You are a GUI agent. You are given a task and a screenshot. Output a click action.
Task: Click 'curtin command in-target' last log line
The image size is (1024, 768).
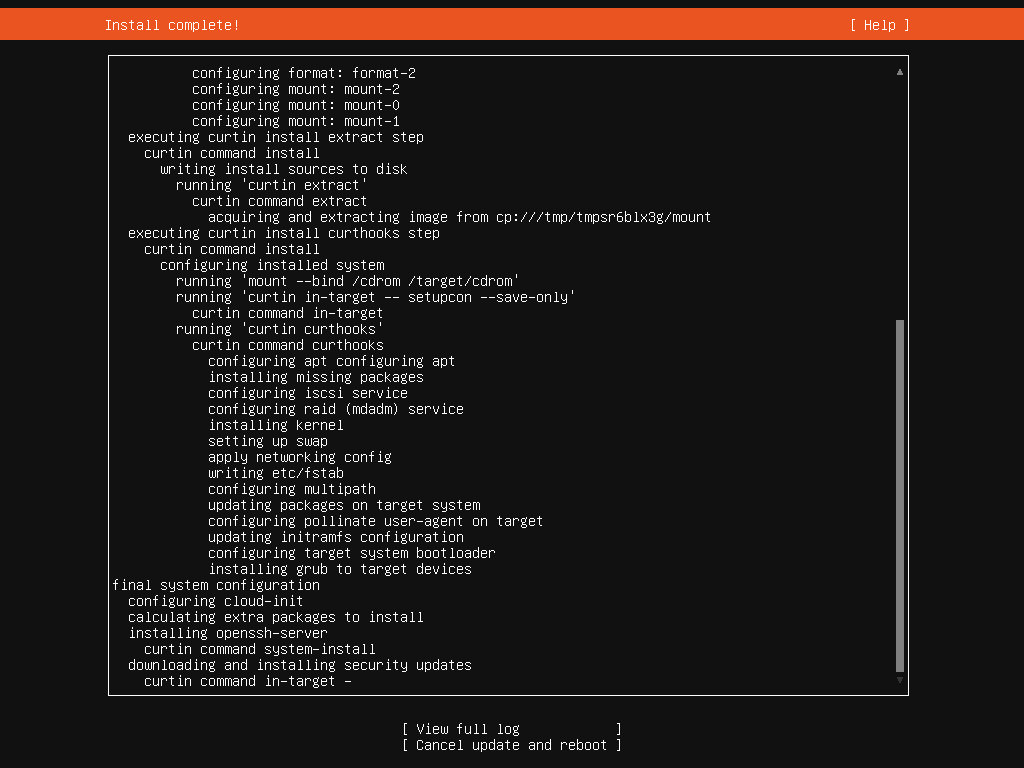coord(247,681)
